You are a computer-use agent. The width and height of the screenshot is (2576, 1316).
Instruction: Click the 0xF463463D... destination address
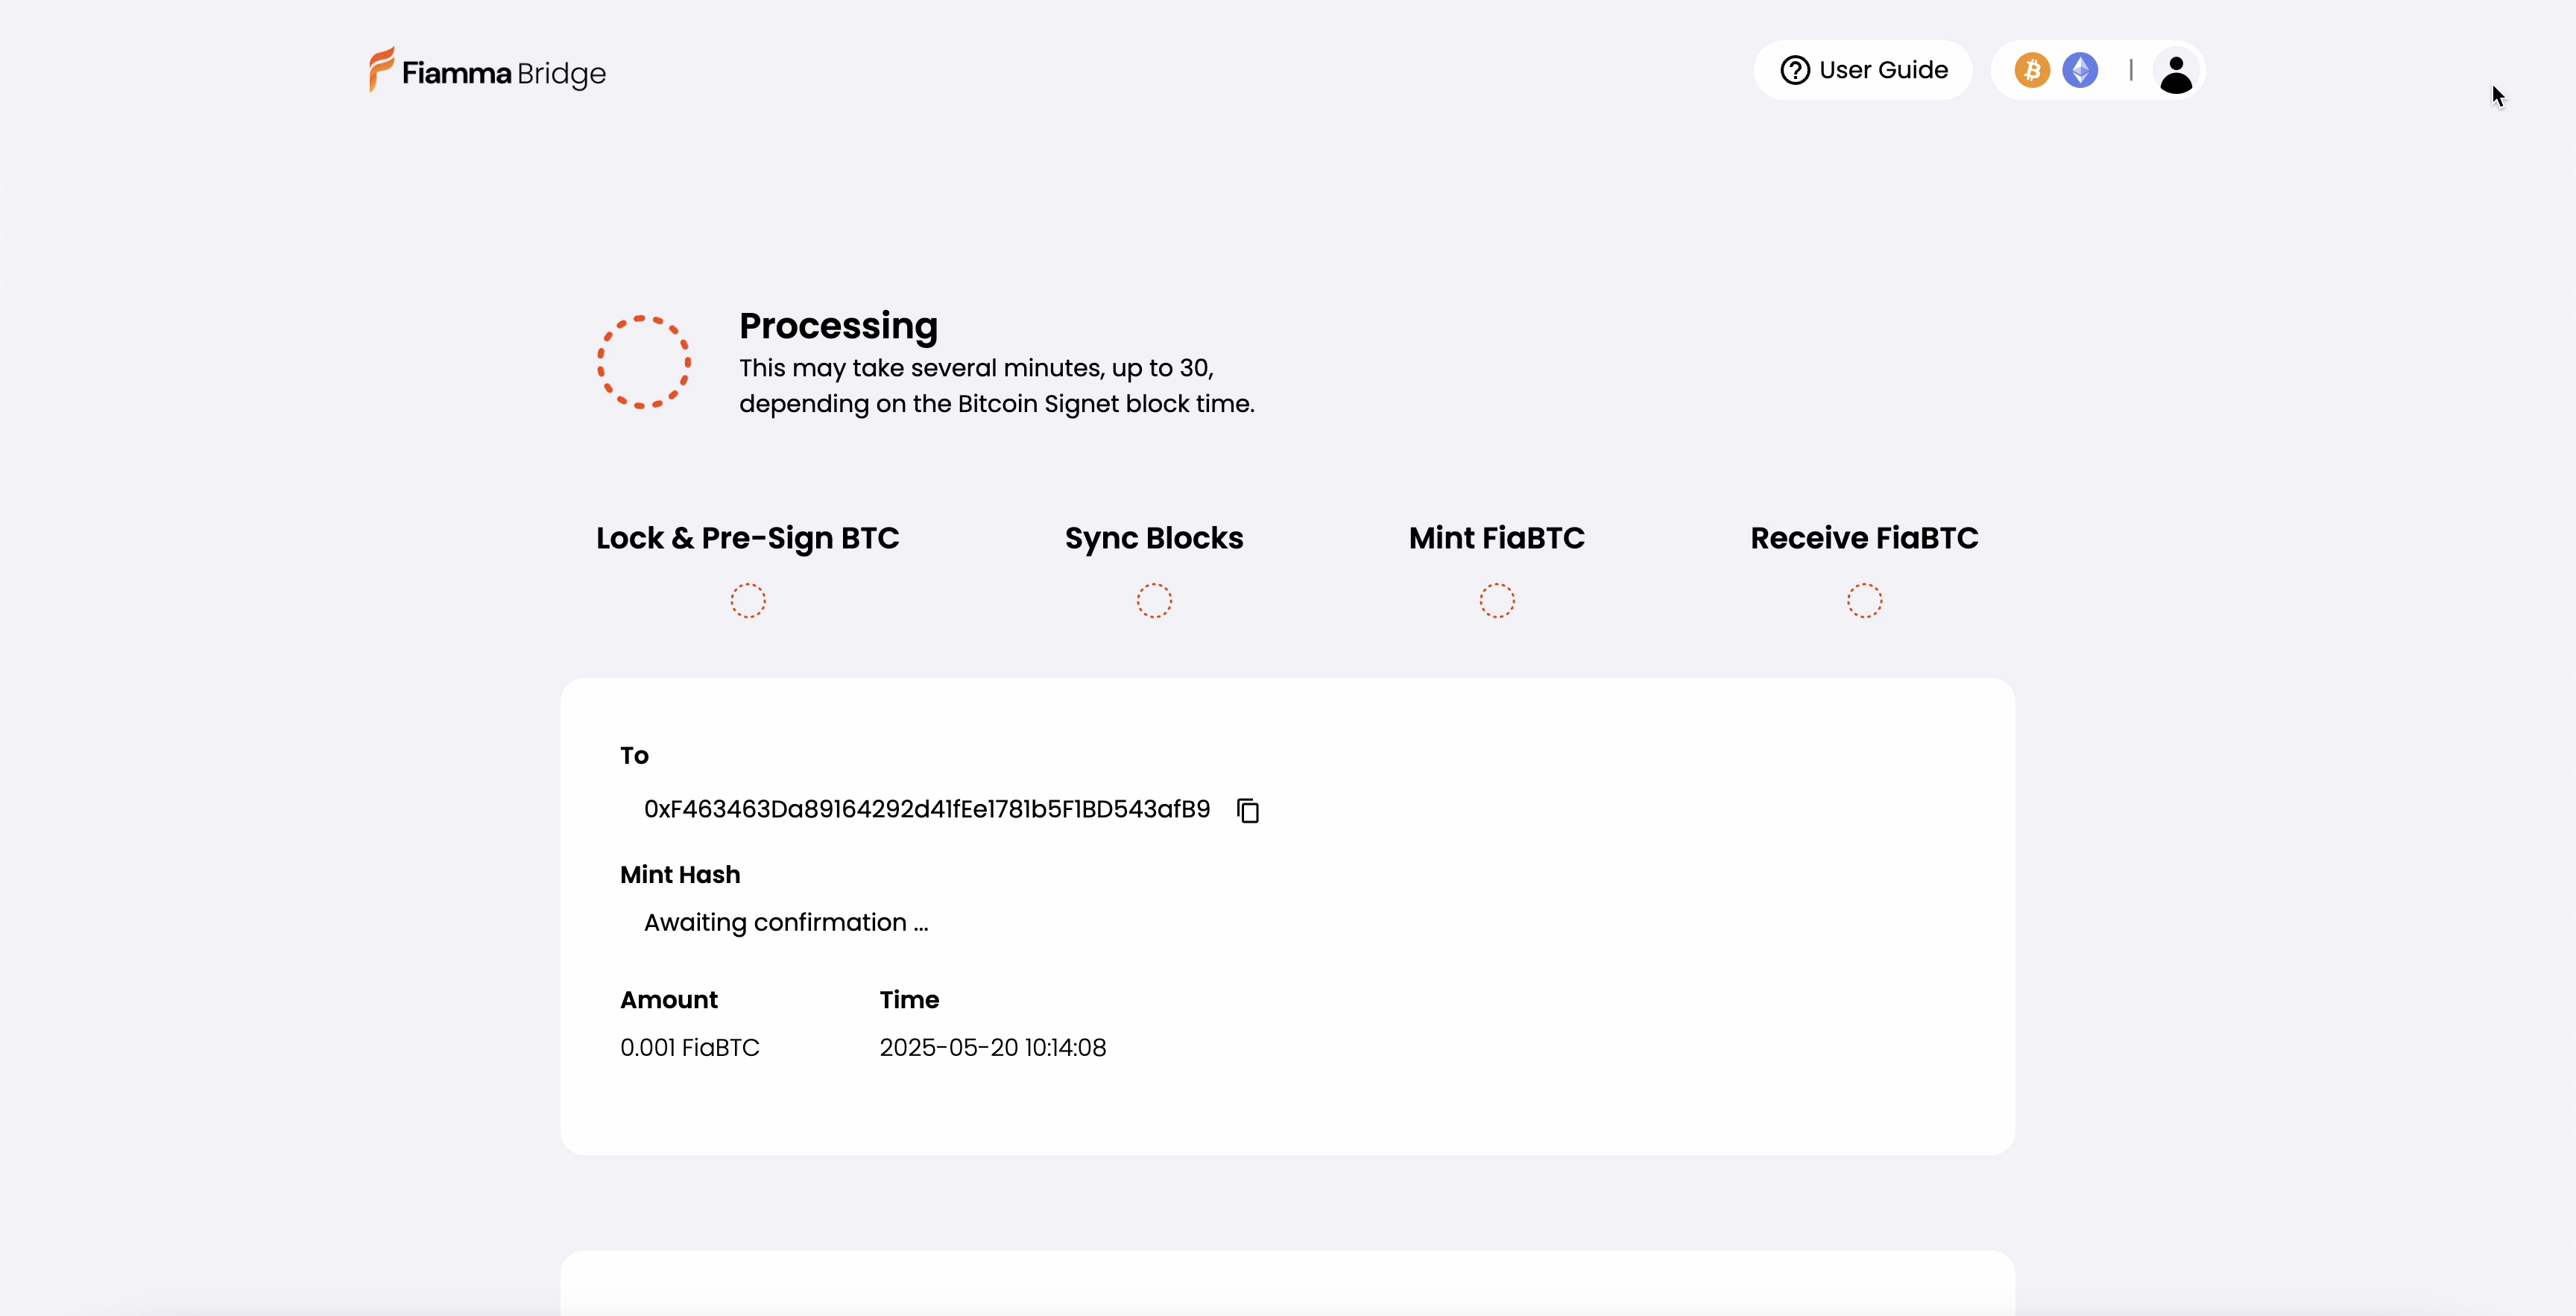point(927,809)
